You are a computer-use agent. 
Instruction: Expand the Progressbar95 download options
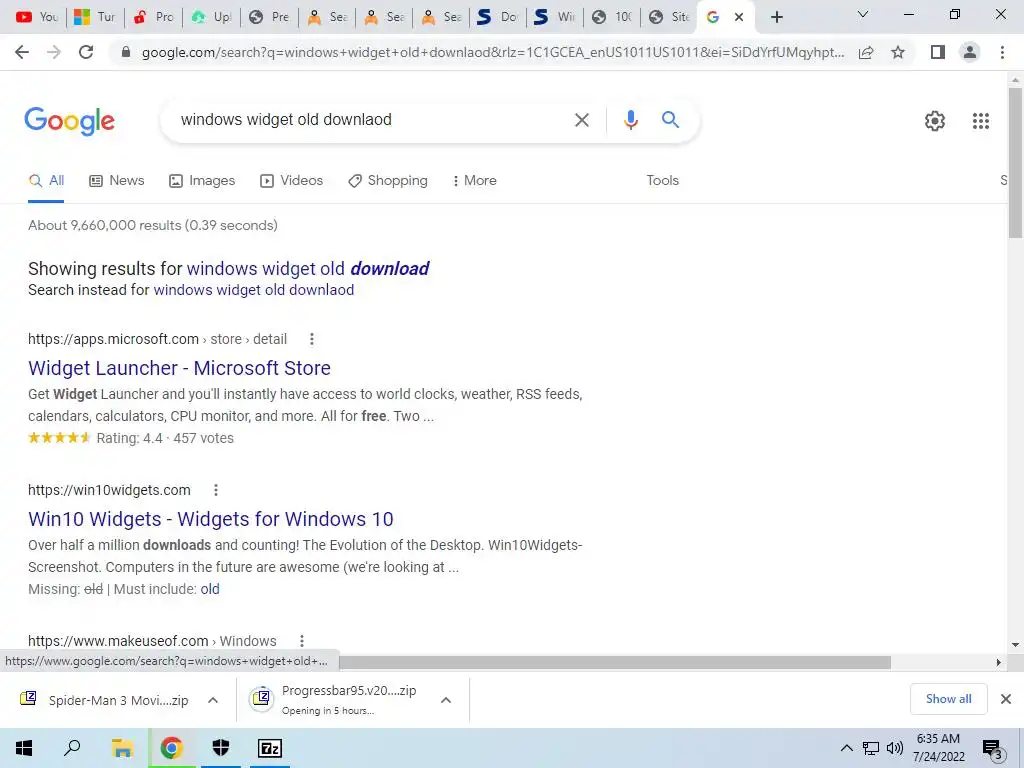(x=446, y=700)
